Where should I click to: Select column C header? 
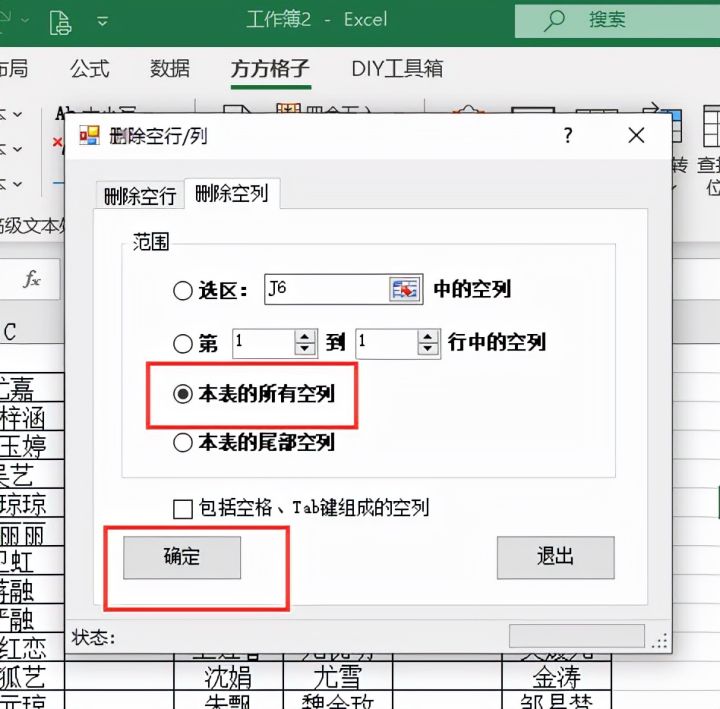click(x=10, y=332)
